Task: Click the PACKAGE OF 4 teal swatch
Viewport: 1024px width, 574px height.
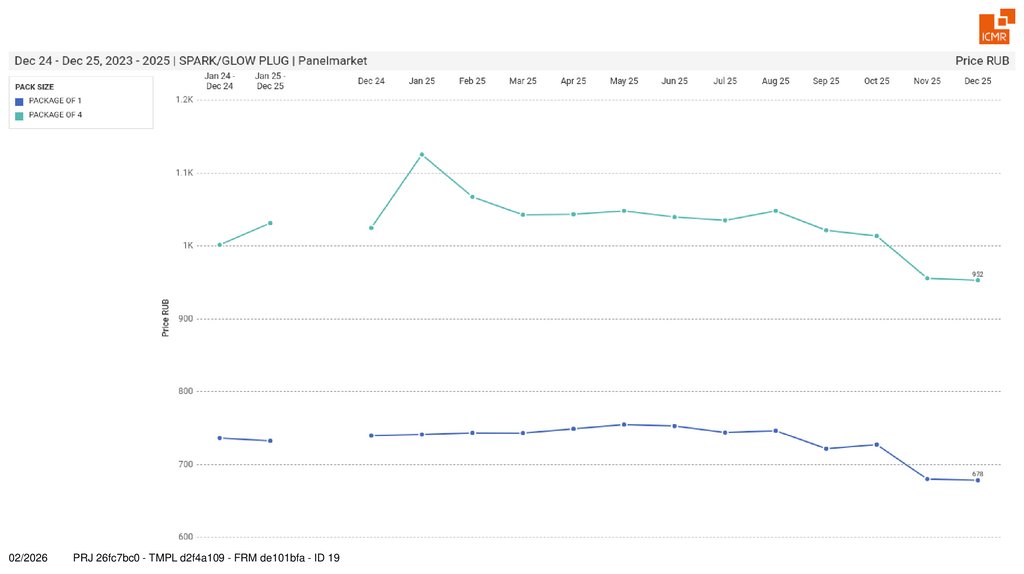Action: point(19,115)
